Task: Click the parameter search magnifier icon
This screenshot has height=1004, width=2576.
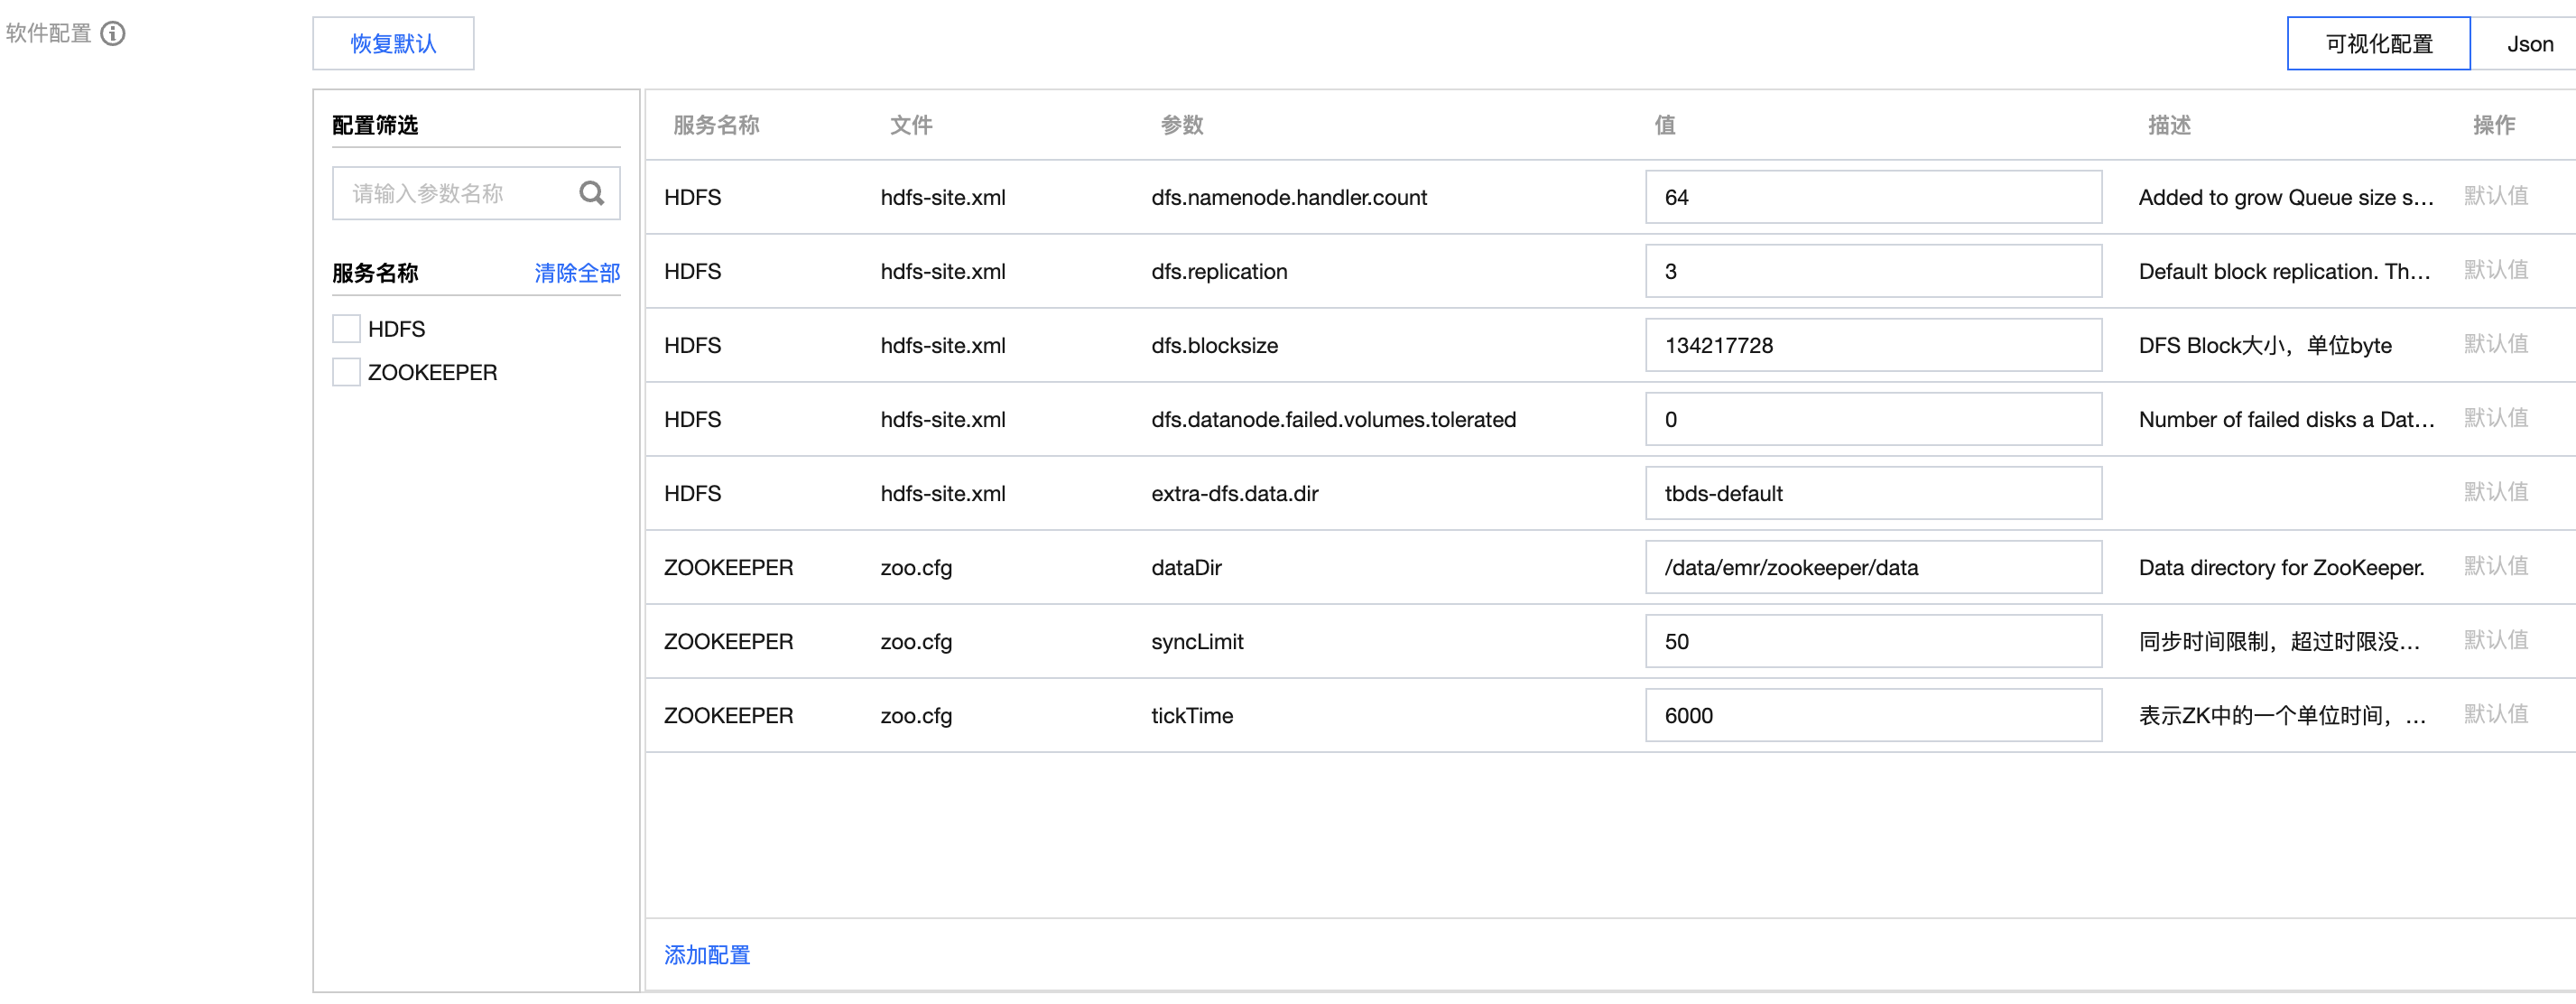Action: [x=592, y=192]
